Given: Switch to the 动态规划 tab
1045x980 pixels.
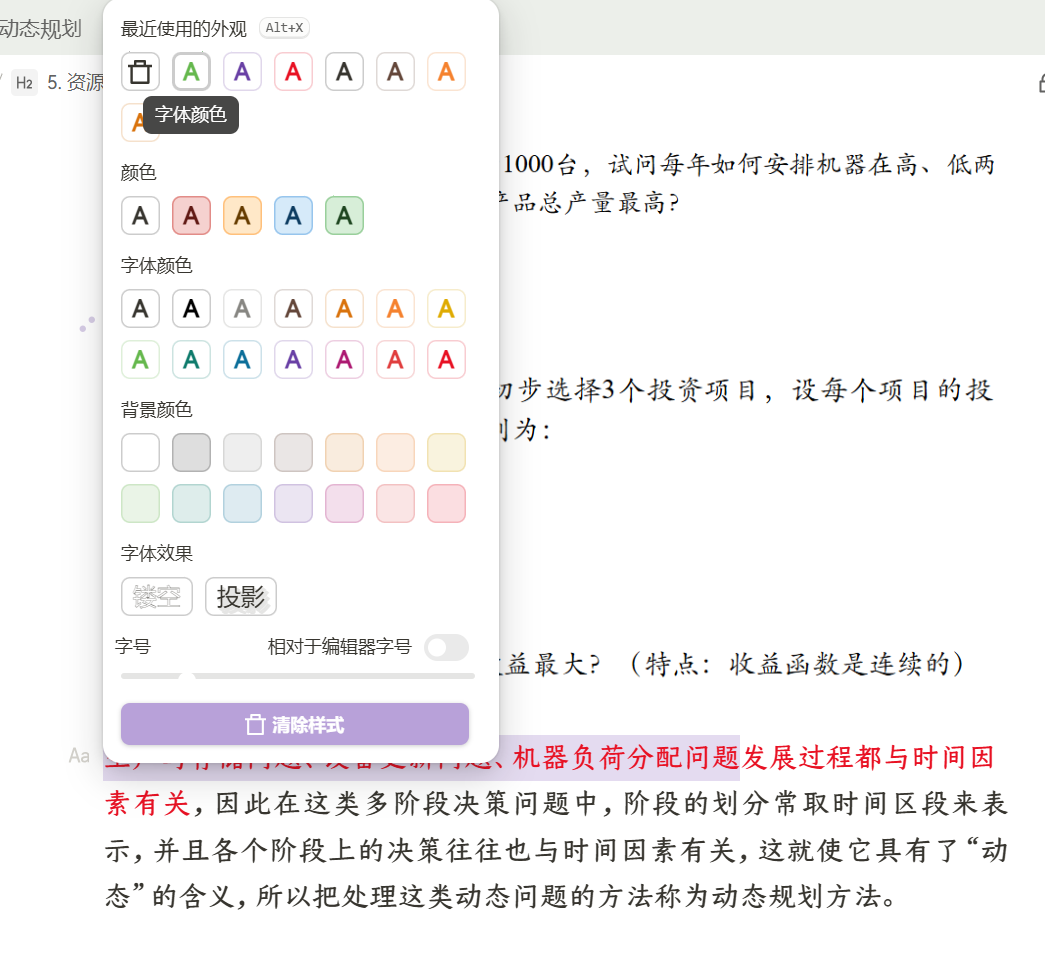Looking at the screenshot, I should click(40, 29).
